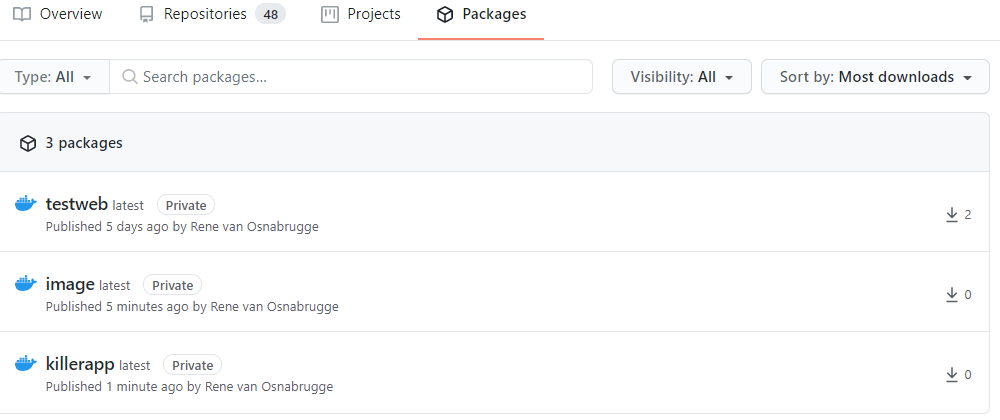Screen dimensions: 1000x420
Task: Open the image package link
Action: pos(70,284)
